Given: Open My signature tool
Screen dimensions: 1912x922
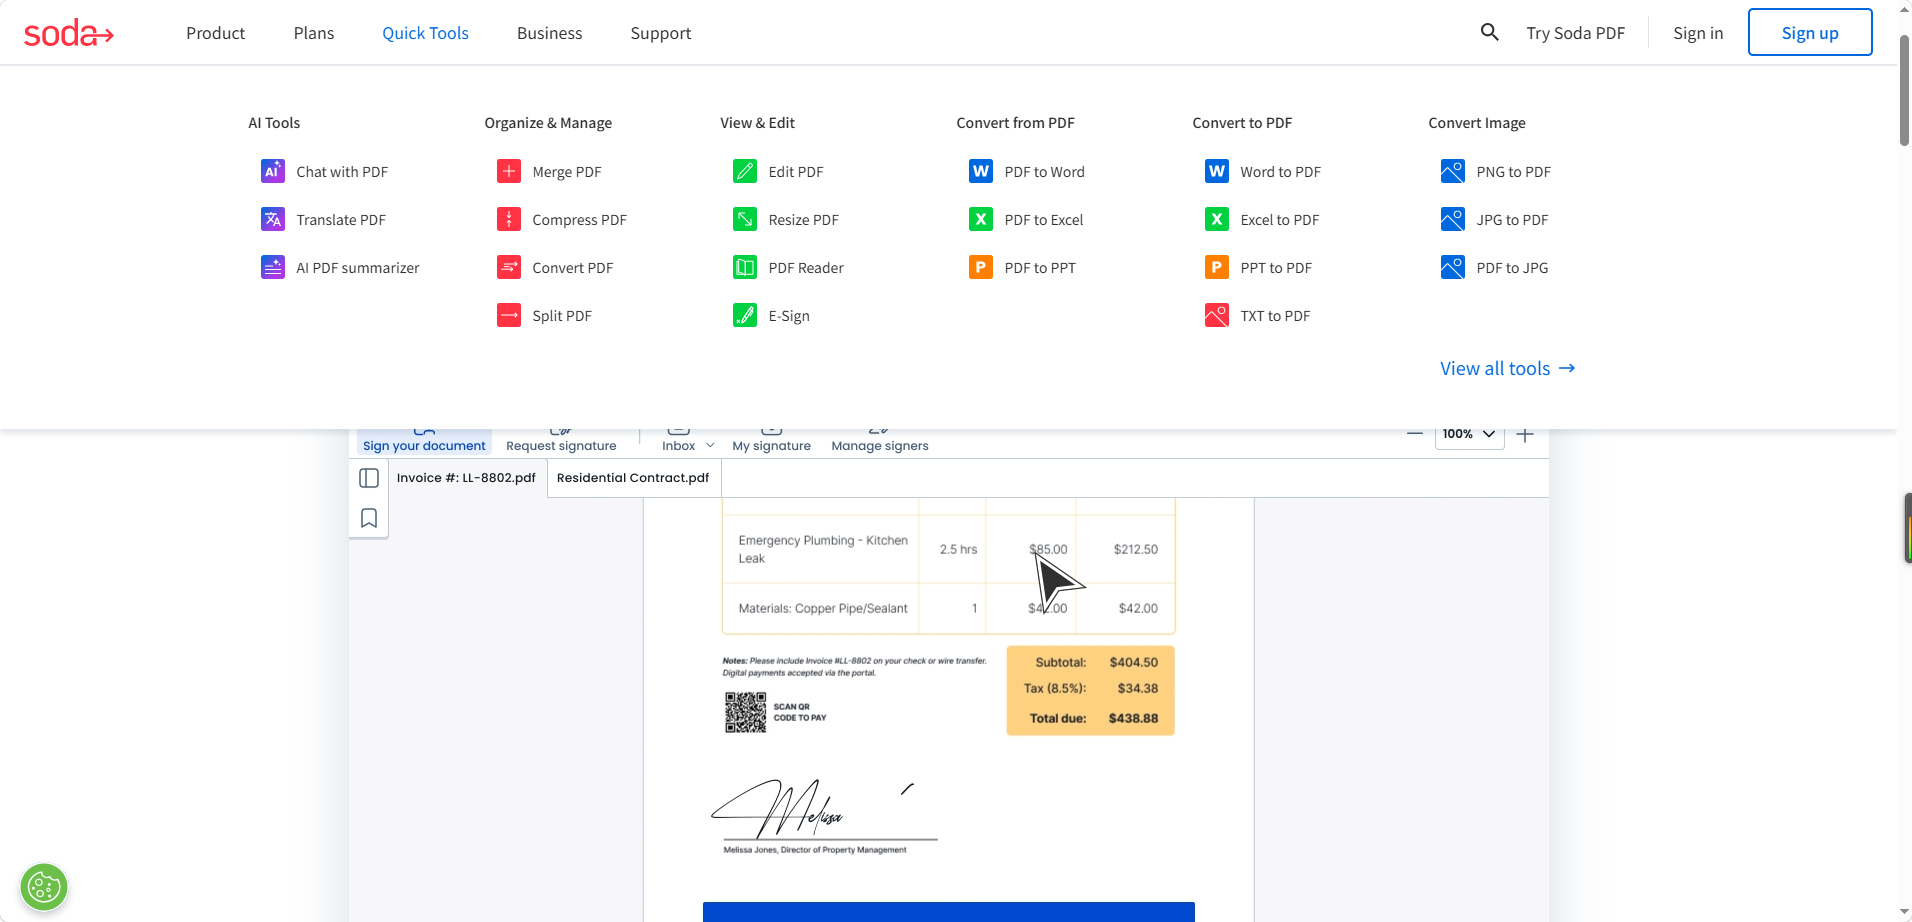Looking at the screenshot, I should click(771, 442).
